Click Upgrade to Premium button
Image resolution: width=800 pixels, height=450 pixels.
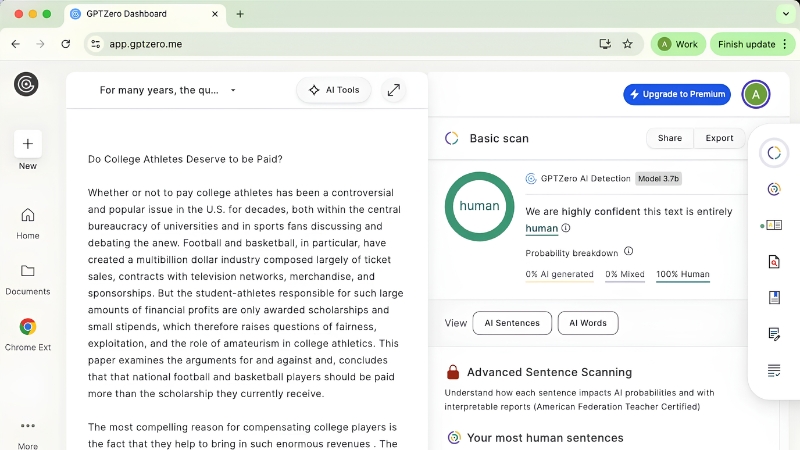tap(677, 94)
